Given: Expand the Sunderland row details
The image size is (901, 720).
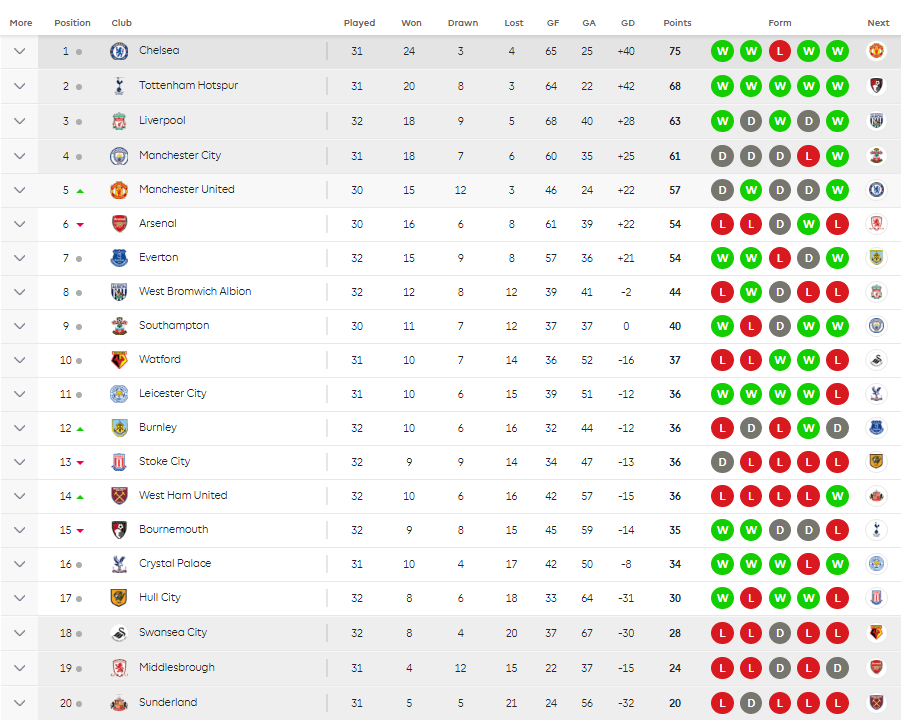Looking at the screenshot, I should [20, 703].
